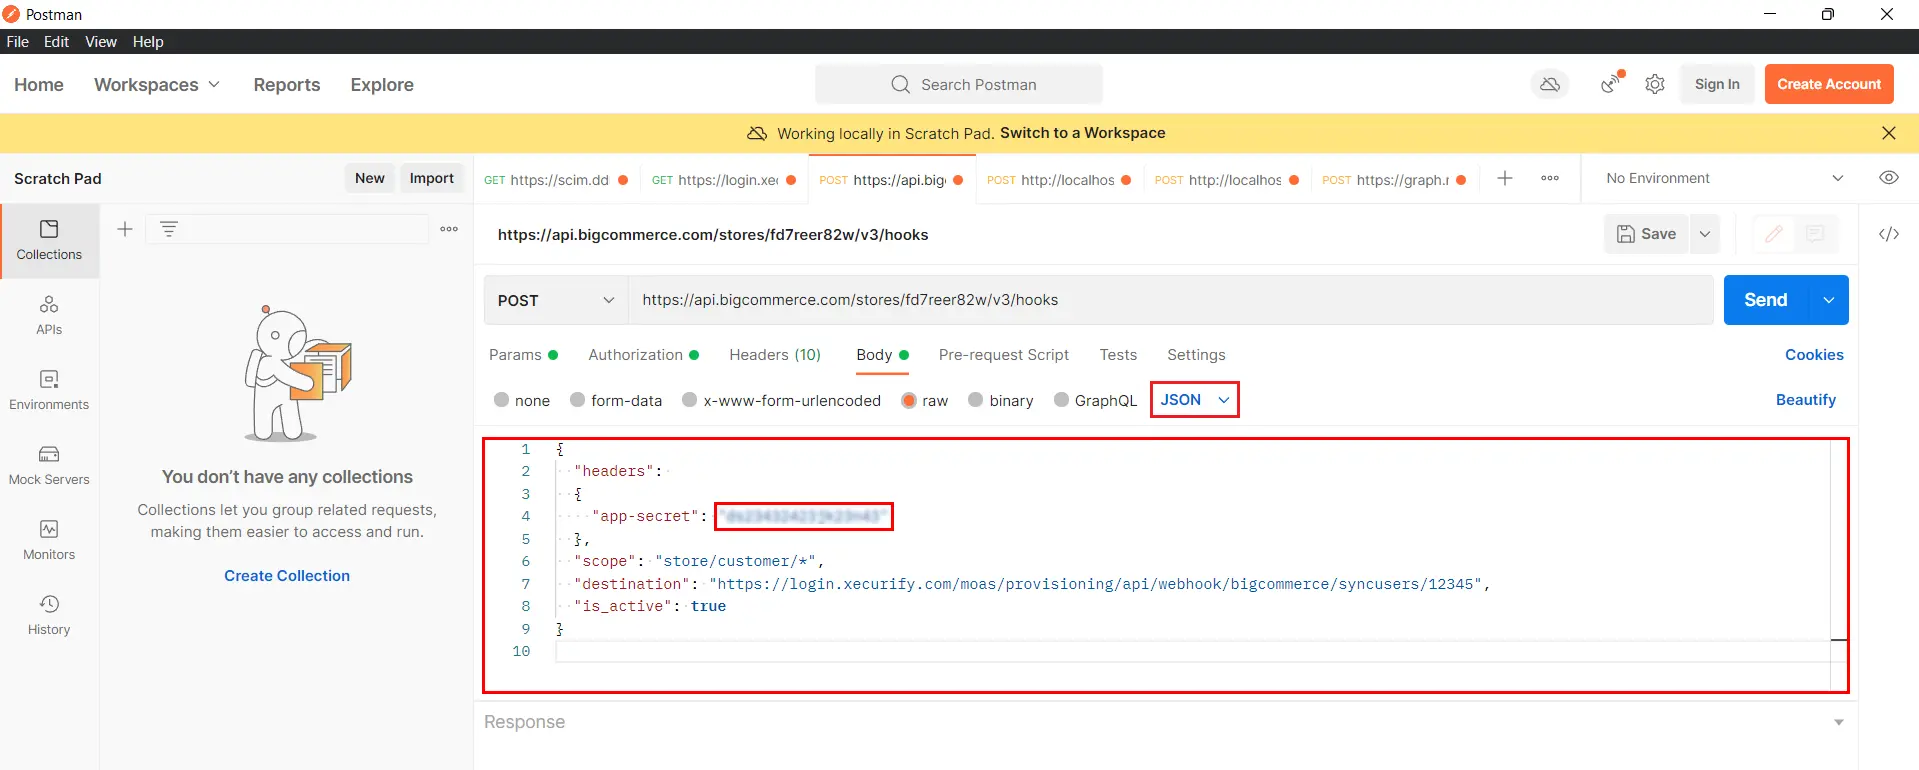Expand the Send button arrow options
The height and width of the screenshot is (770, 1919).
pyautogui.click(x=1829, y=300)
